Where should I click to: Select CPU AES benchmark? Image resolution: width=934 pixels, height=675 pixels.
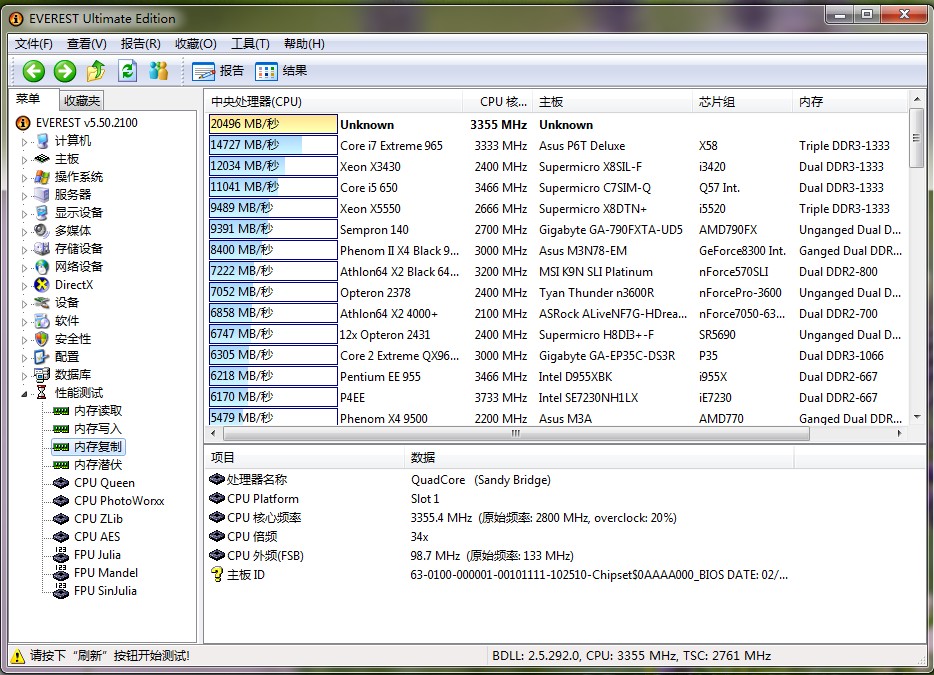[97, 537]
